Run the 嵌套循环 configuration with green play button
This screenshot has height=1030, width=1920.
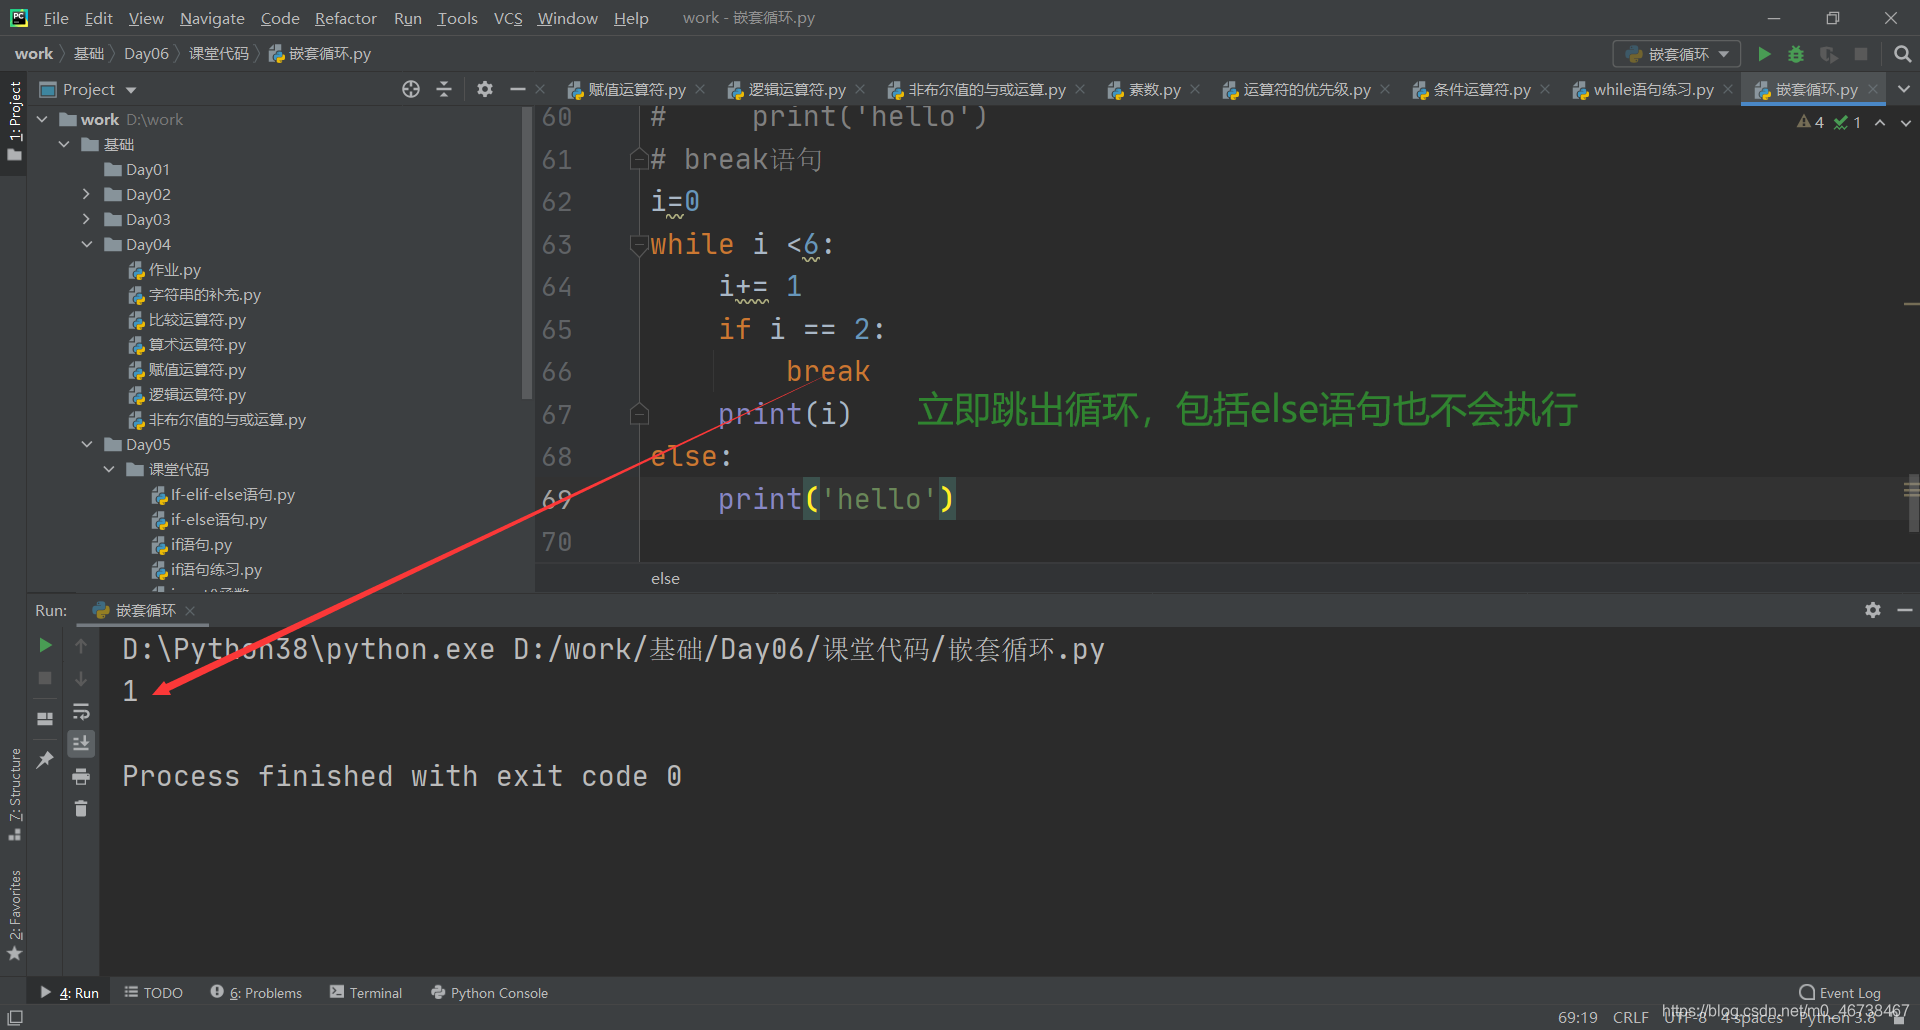[x=1765, y=54]
